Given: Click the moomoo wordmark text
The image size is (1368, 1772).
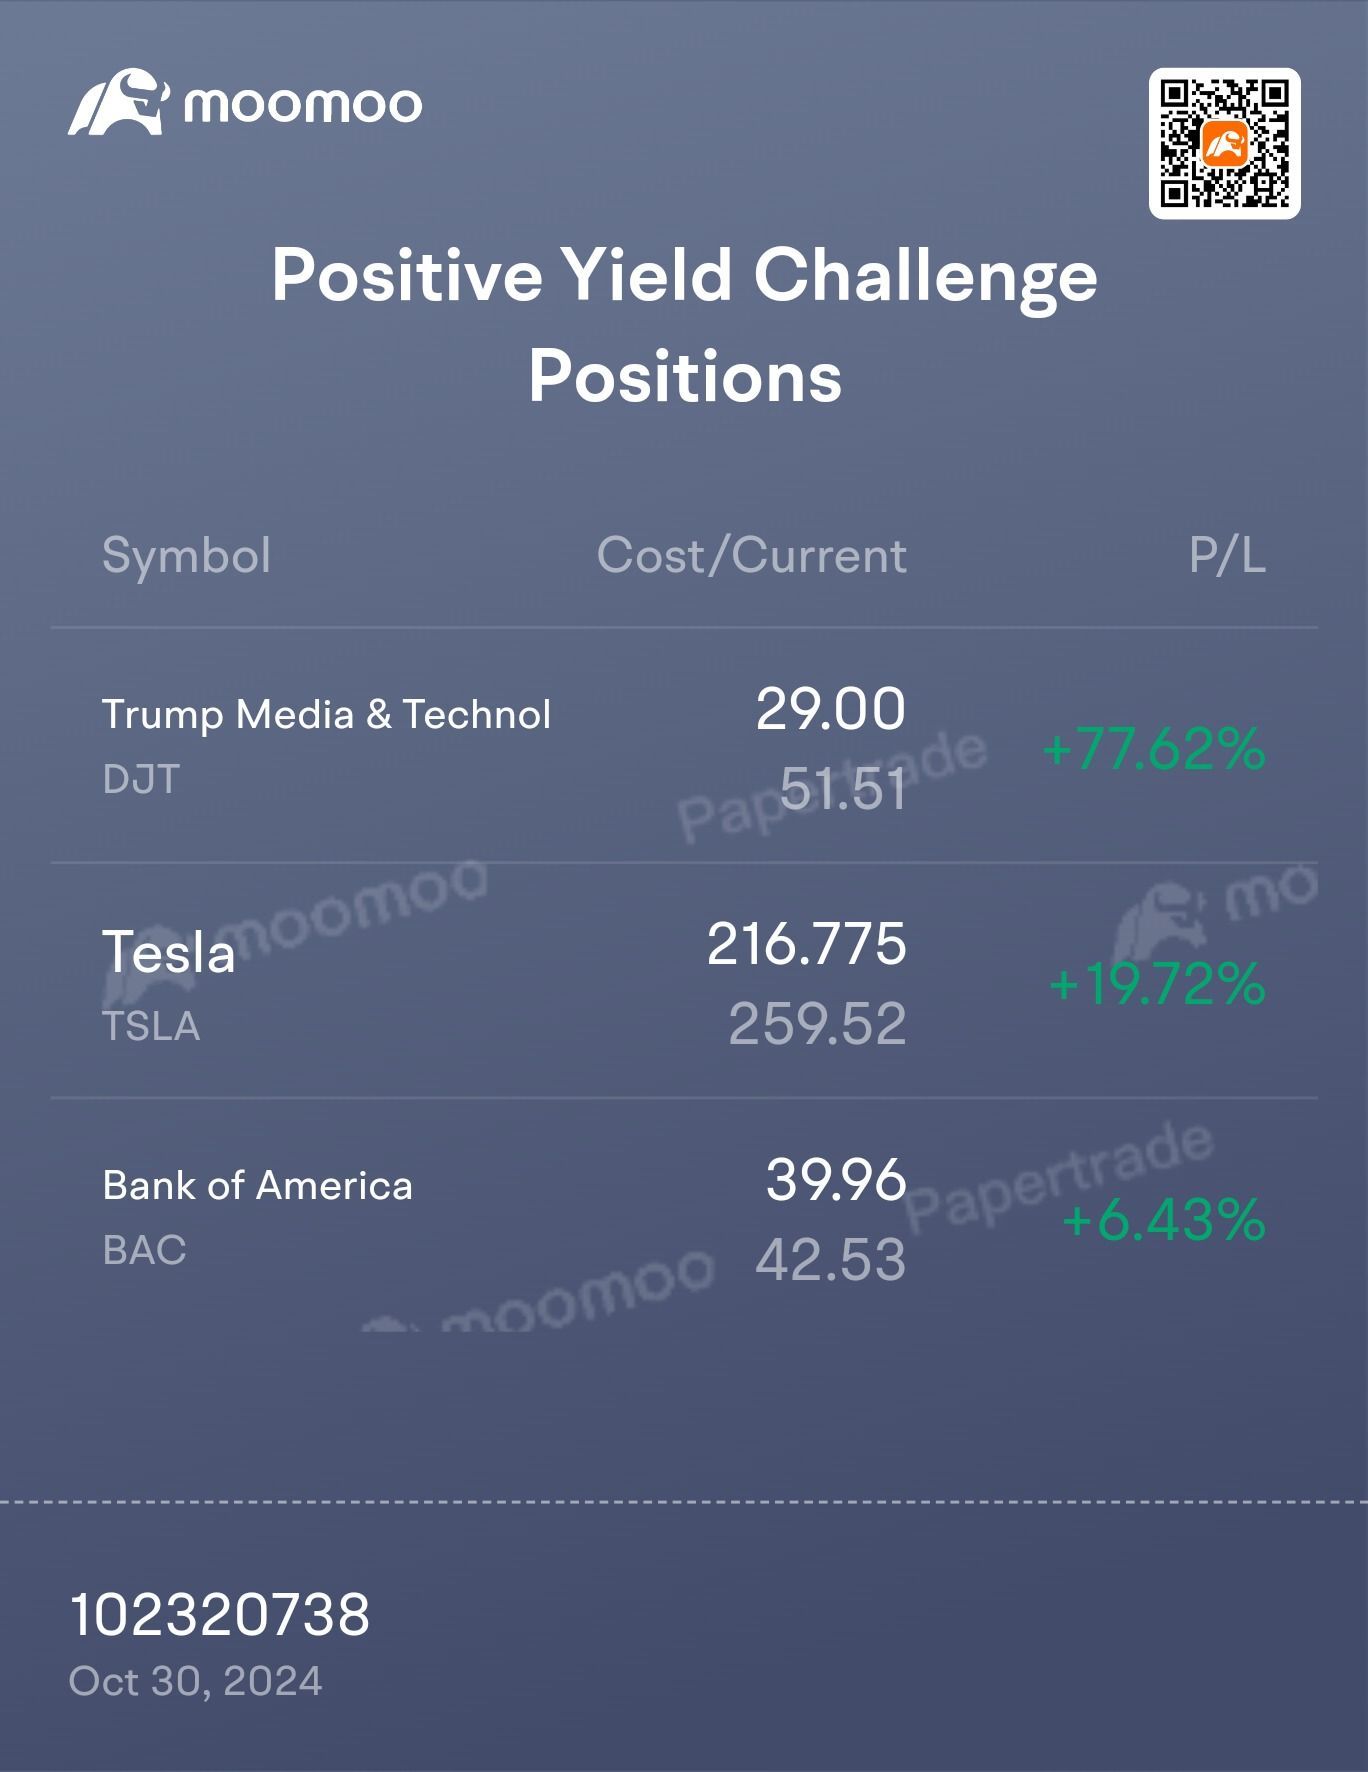Looking at the screenshot, I should [x=303, y=105].
